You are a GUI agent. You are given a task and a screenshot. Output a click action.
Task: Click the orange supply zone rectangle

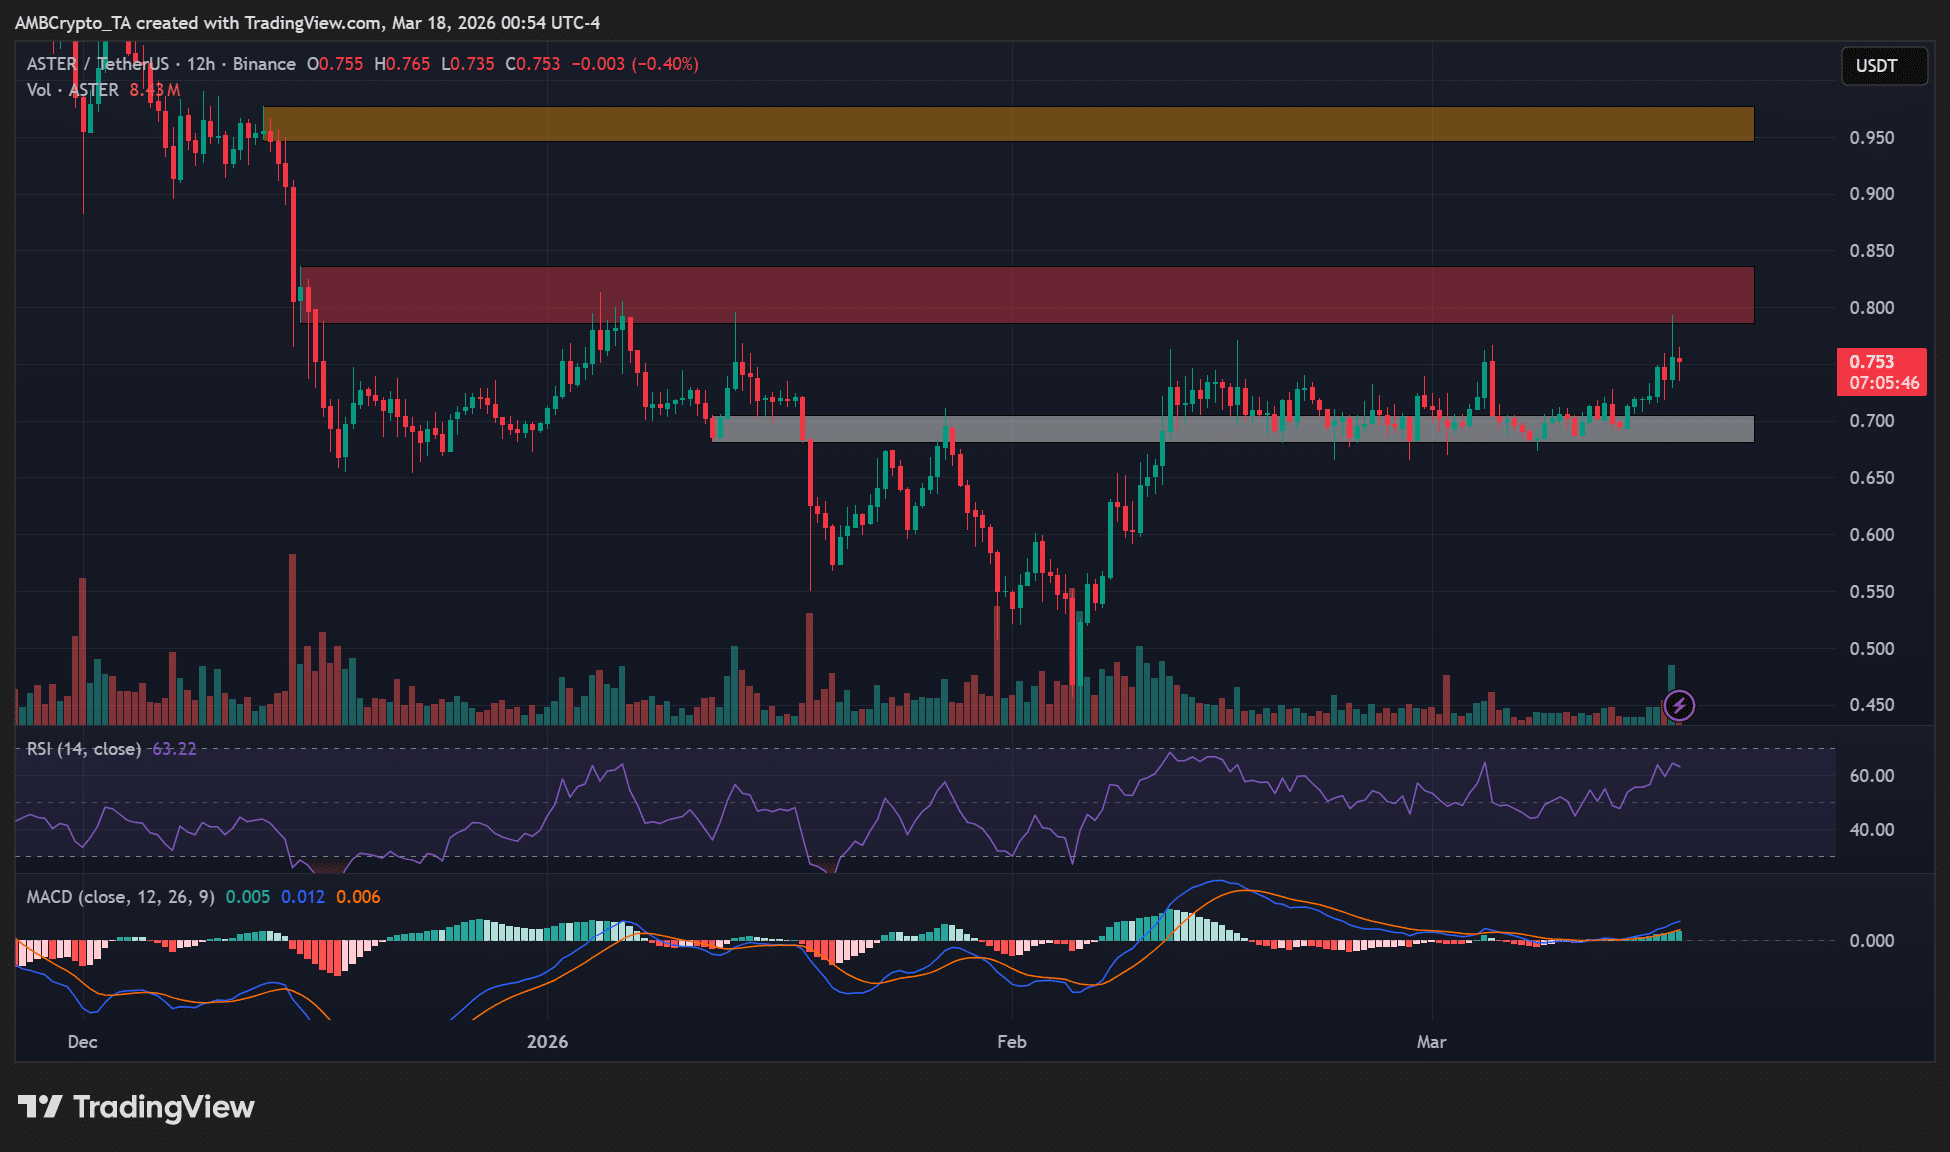pos(1008,124)
